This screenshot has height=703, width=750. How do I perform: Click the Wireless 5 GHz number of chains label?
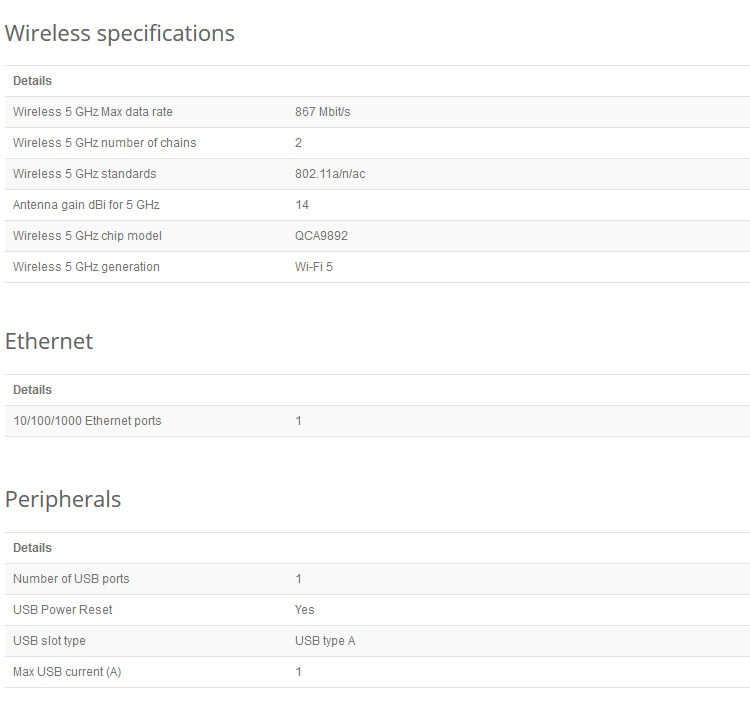point(104,143)
